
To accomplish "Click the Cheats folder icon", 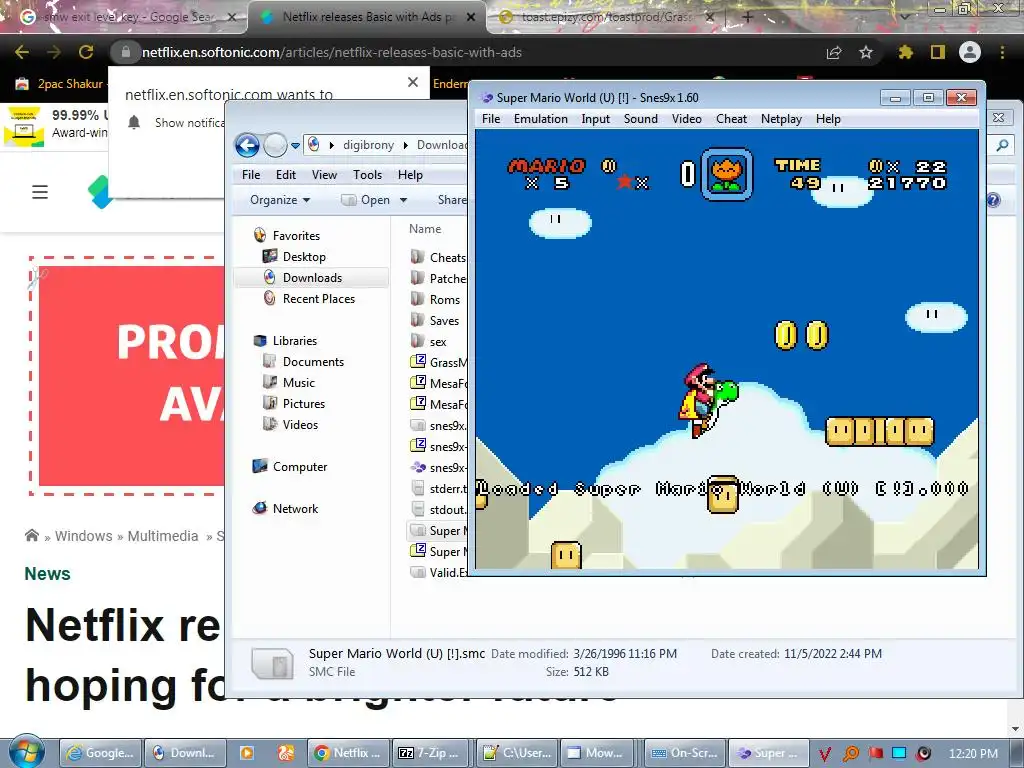I will [x=418, y=257].
